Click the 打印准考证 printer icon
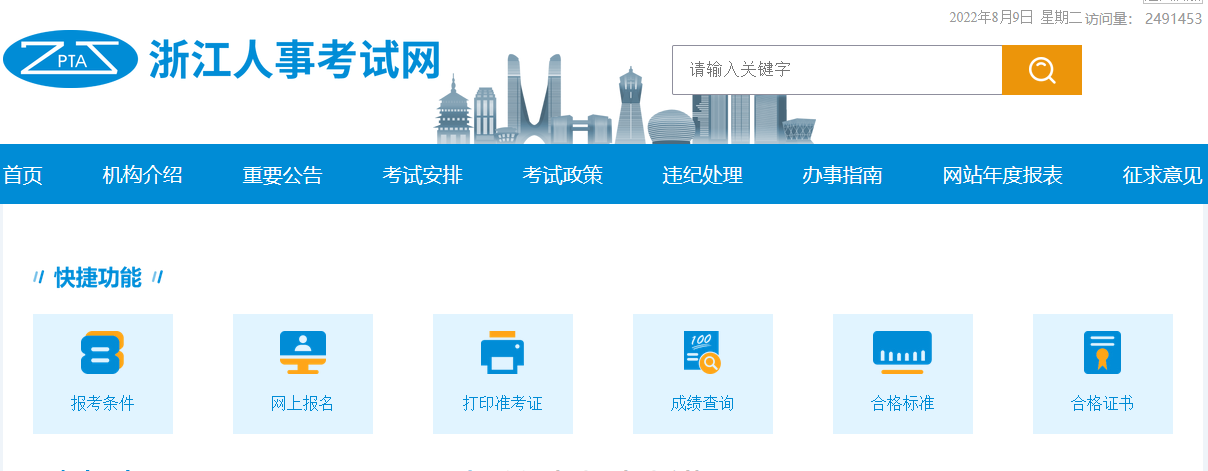 click(502, 352)
